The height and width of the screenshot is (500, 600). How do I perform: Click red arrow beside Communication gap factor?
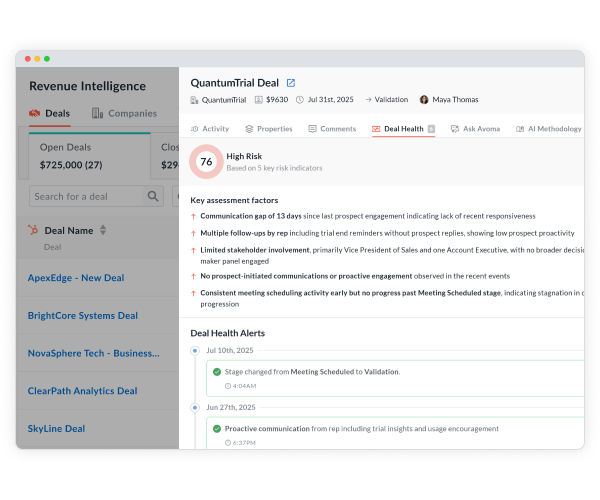point(194,217)
